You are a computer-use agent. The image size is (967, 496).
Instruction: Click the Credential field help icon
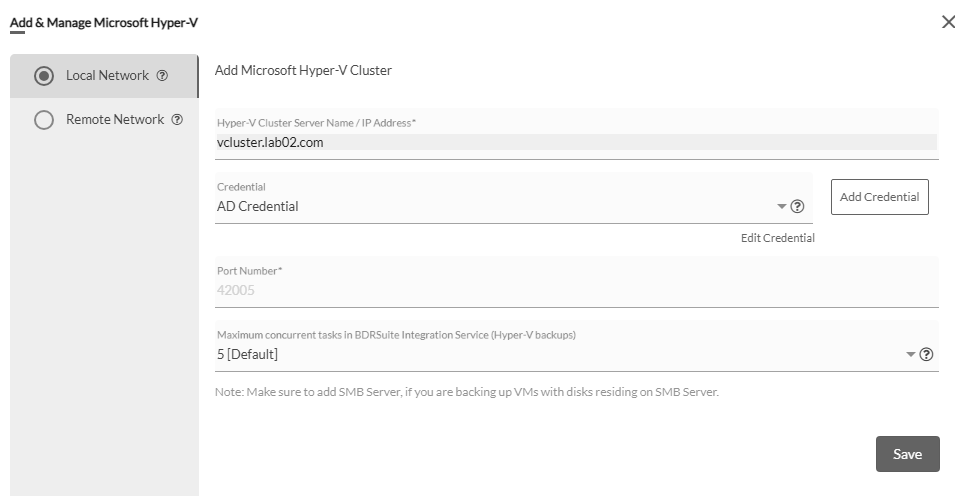tap(797, 207)
